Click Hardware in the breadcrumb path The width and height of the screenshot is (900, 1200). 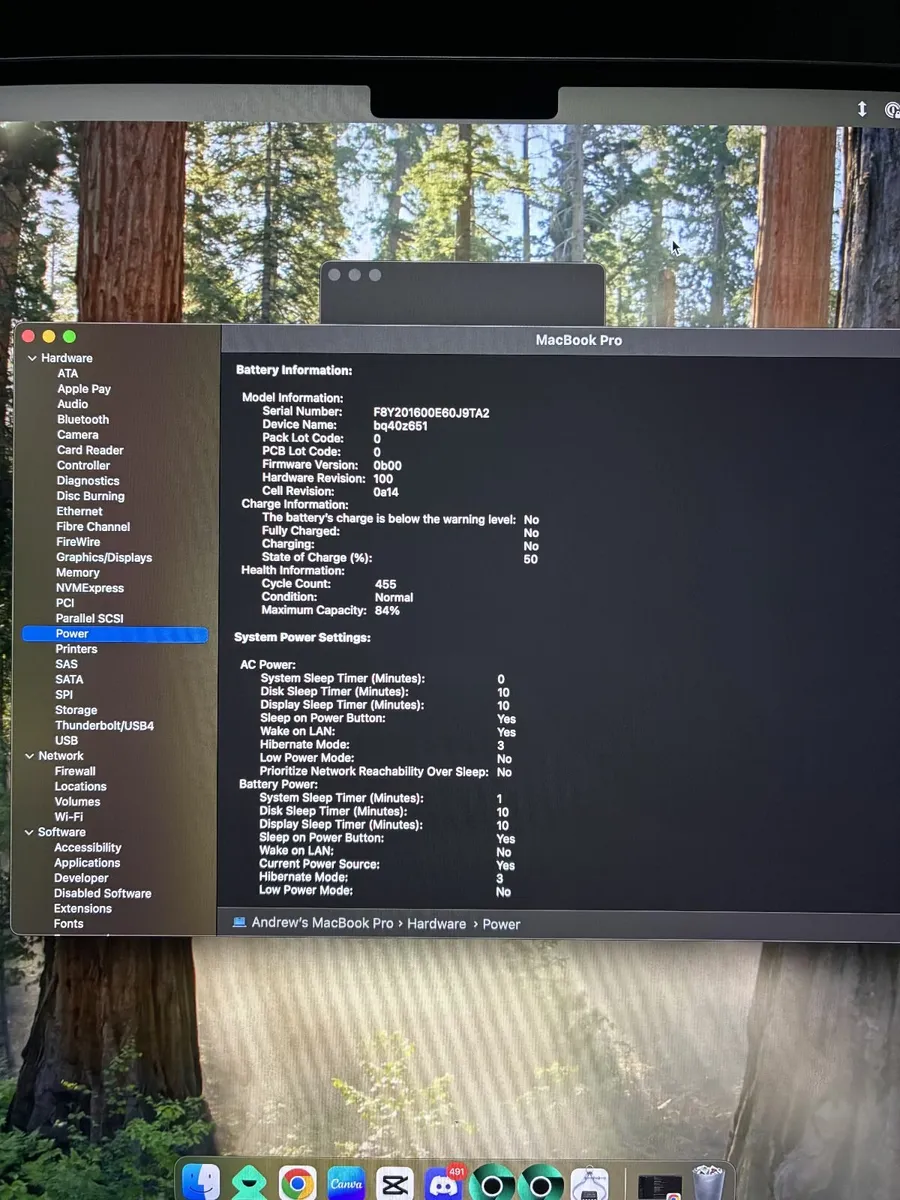tap(437, 924)
